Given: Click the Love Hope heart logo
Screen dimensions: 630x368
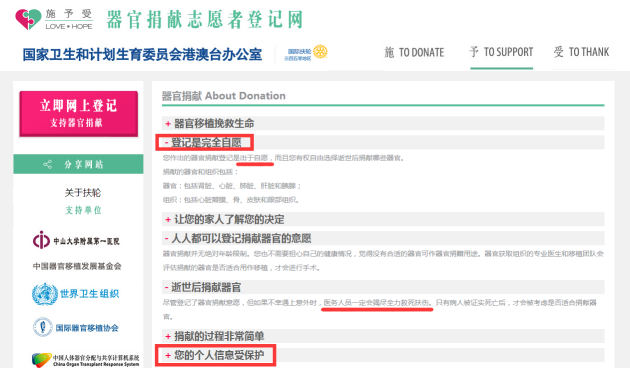Looking at the screenshot, I should (29, 19).
